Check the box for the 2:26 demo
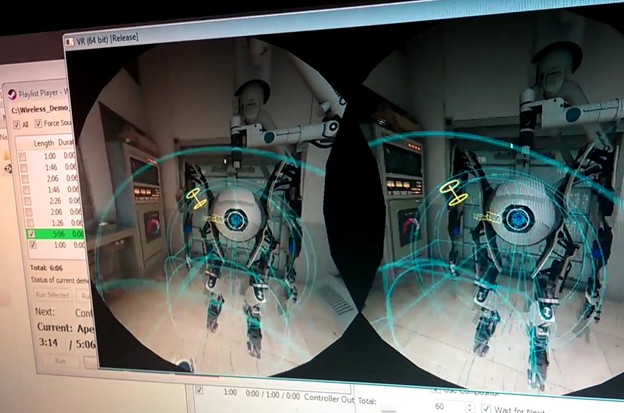624x413 pixels. pyautogui.click(x=24, y=200)
